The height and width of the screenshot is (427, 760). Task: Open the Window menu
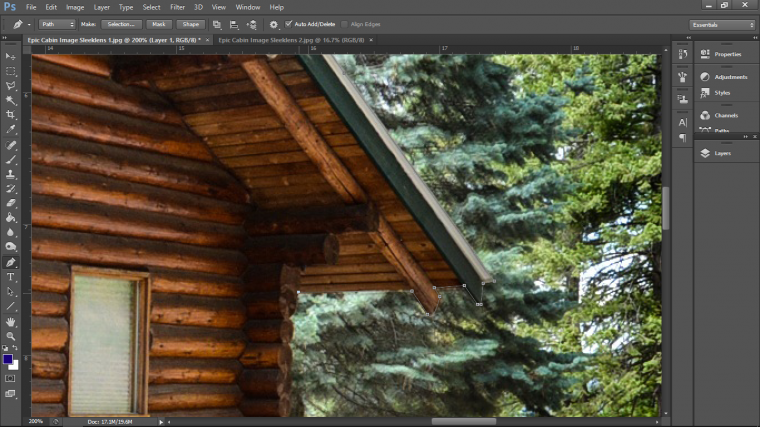click(x=248, y=7)
